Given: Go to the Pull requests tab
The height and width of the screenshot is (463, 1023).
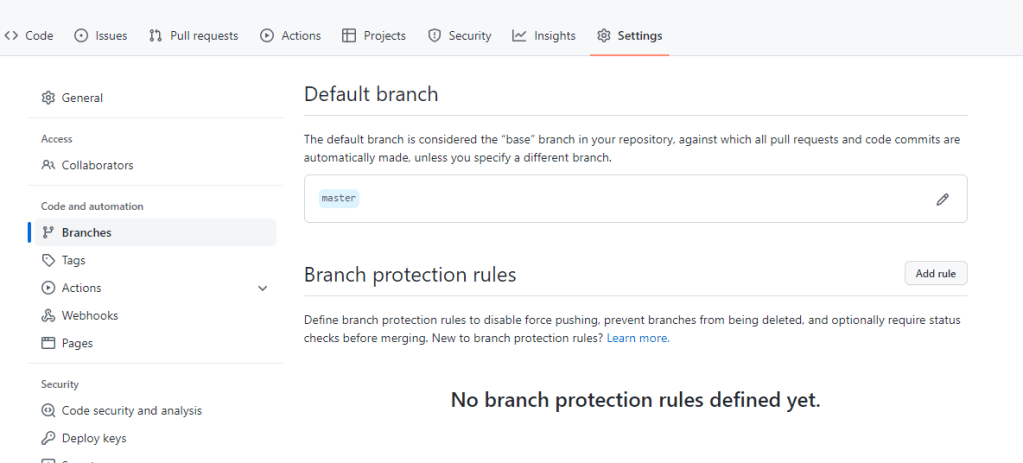Looking at the screenshot, I should [194, 35].
